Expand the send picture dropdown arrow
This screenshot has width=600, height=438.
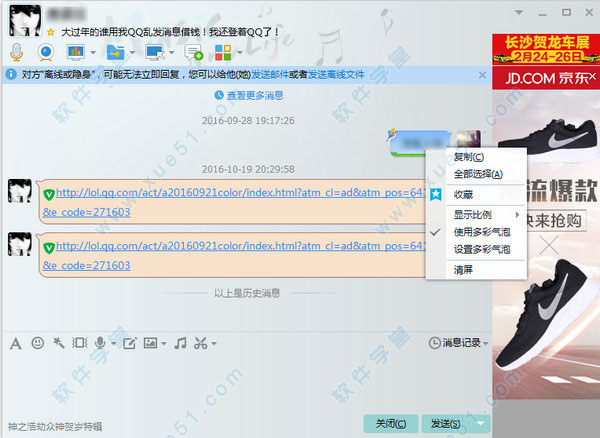coord(164,343)
